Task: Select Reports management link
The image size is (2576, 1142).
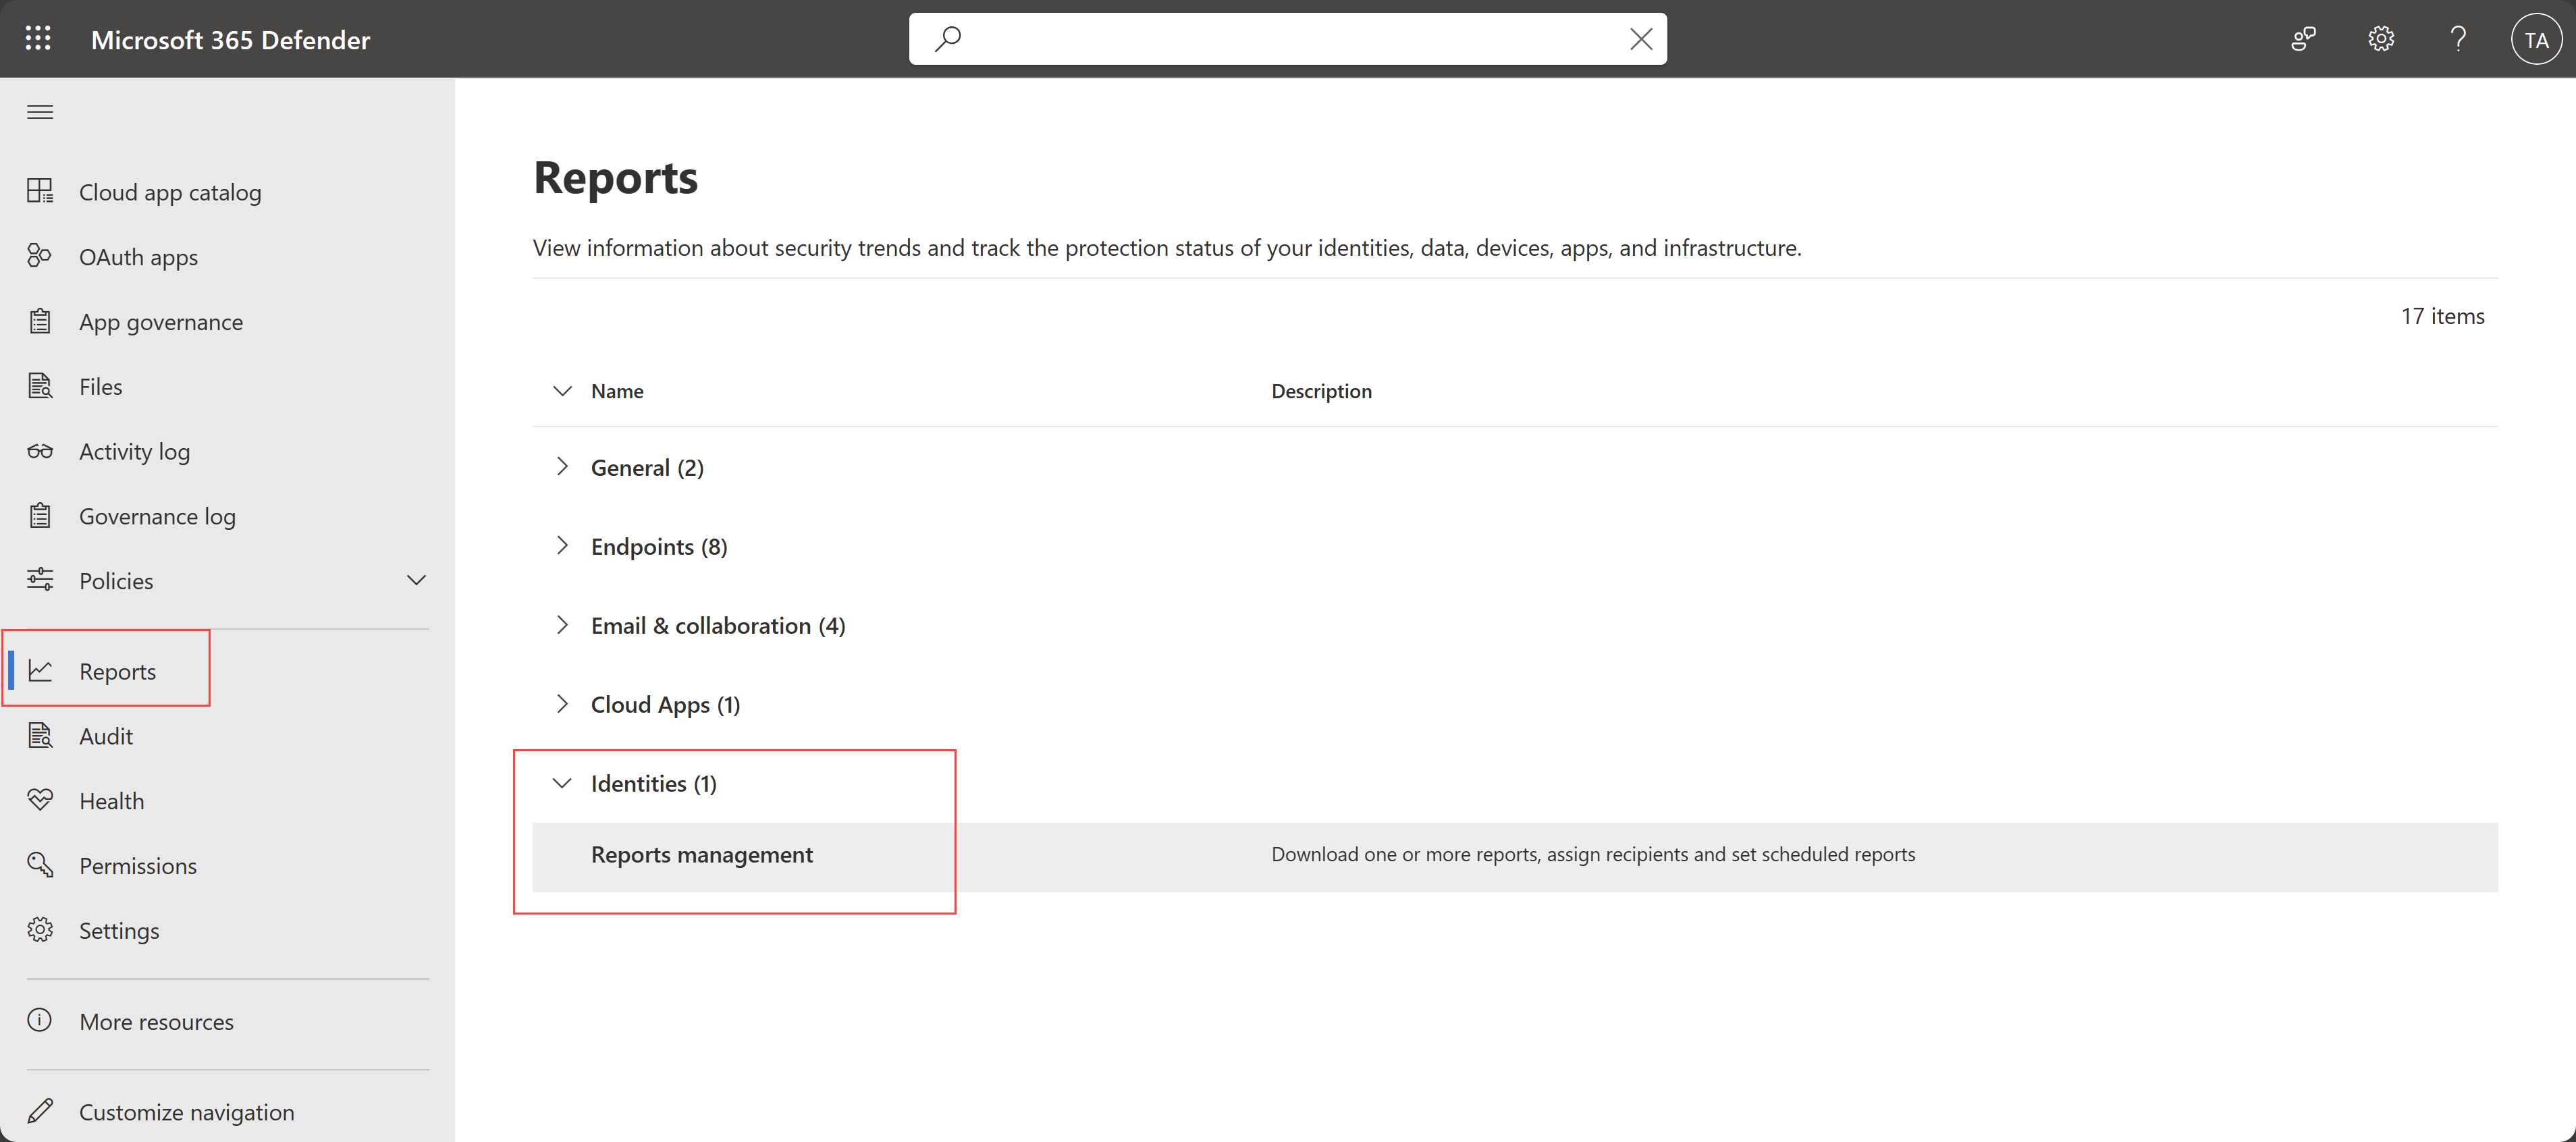Action: point(703,853)
